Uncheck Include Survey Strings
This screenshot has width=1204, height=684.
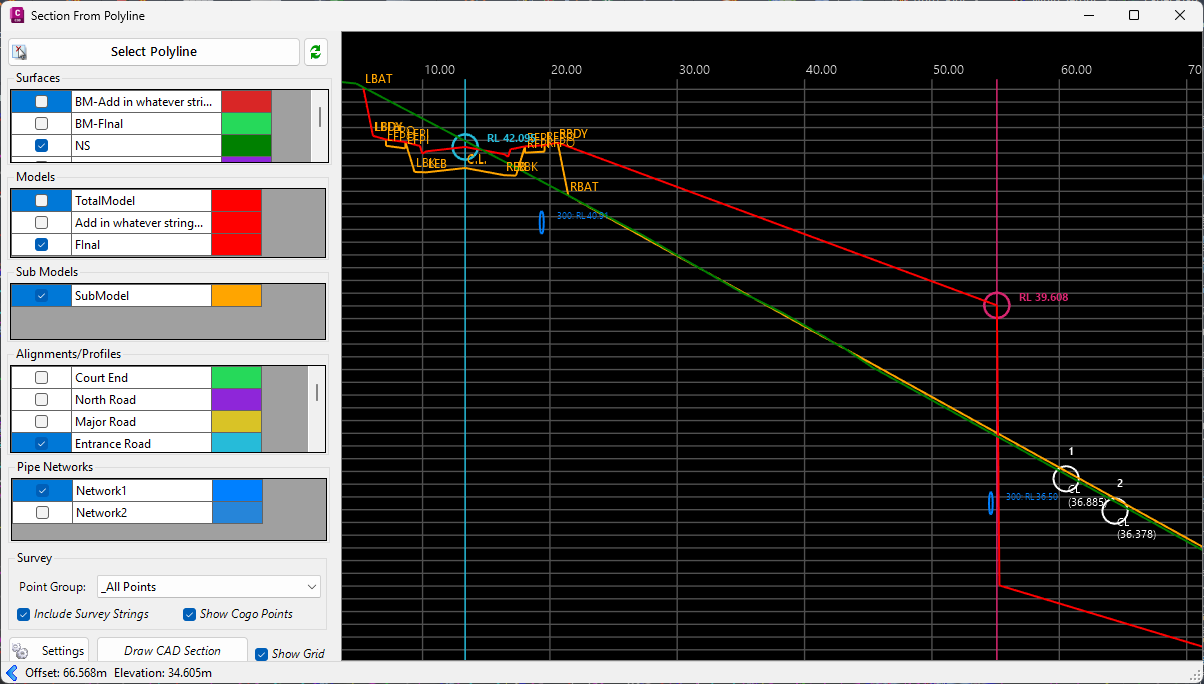click(x=24, y=614)
